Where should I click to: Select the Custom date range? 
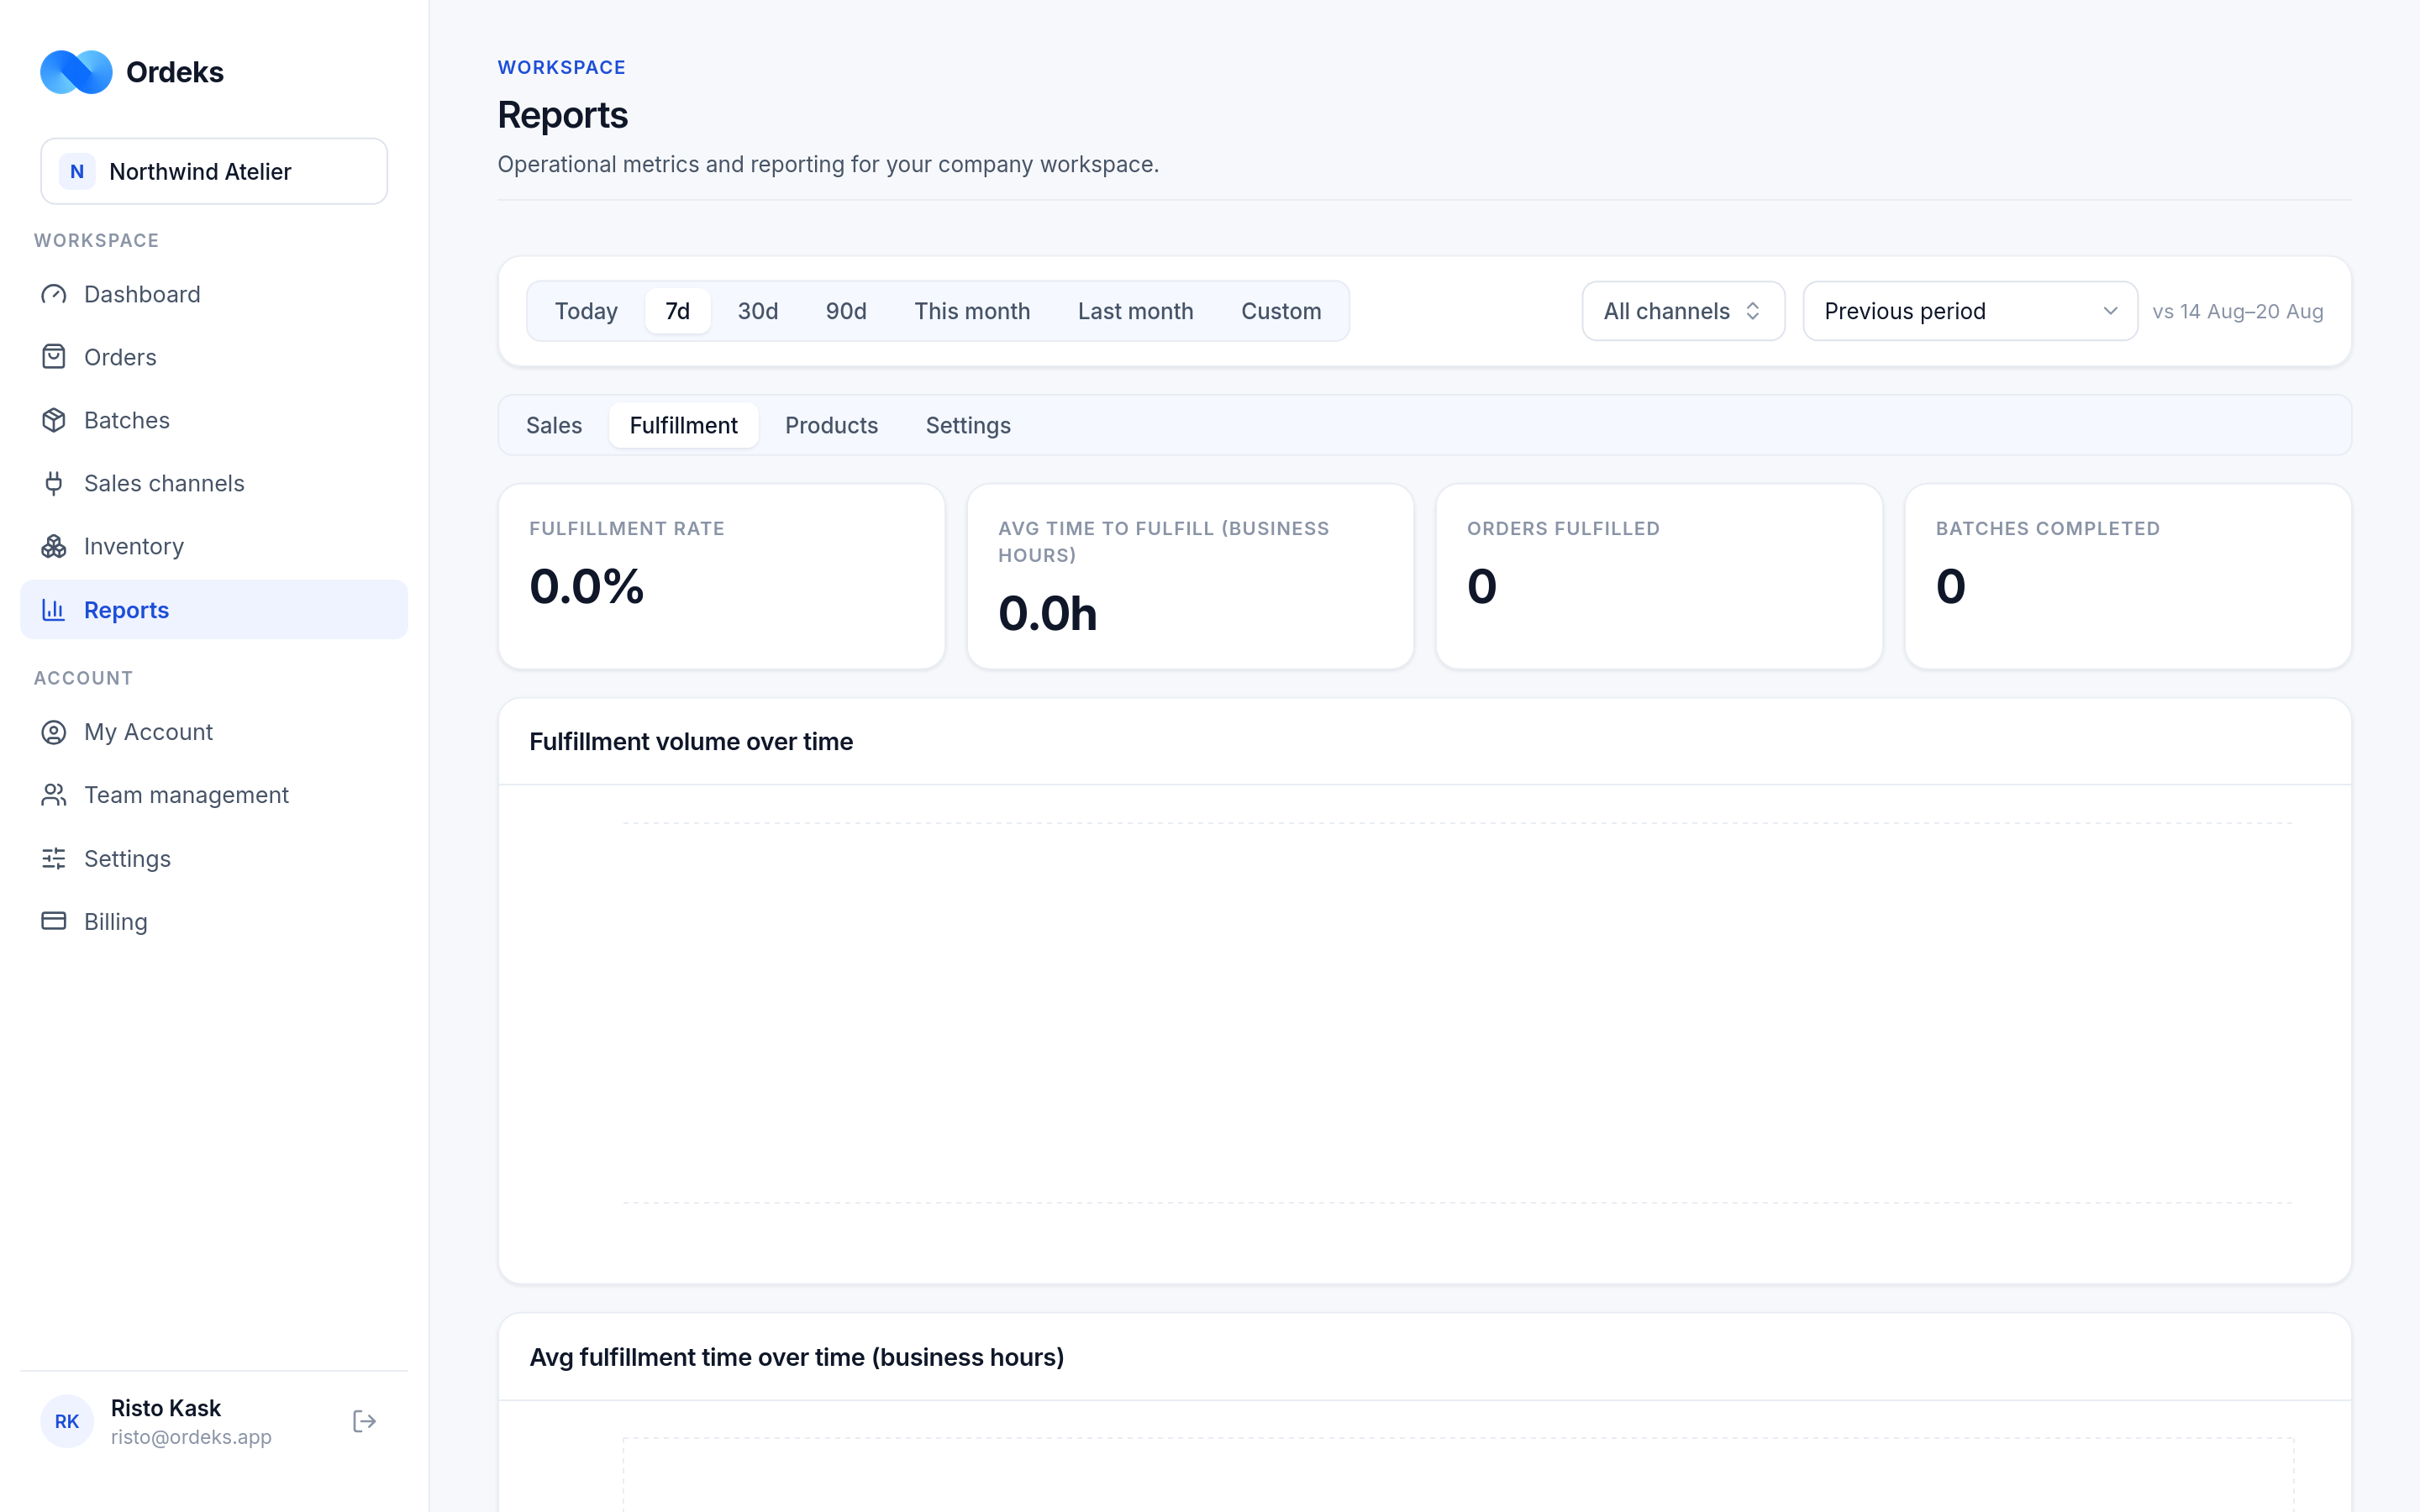(1281, 311)
